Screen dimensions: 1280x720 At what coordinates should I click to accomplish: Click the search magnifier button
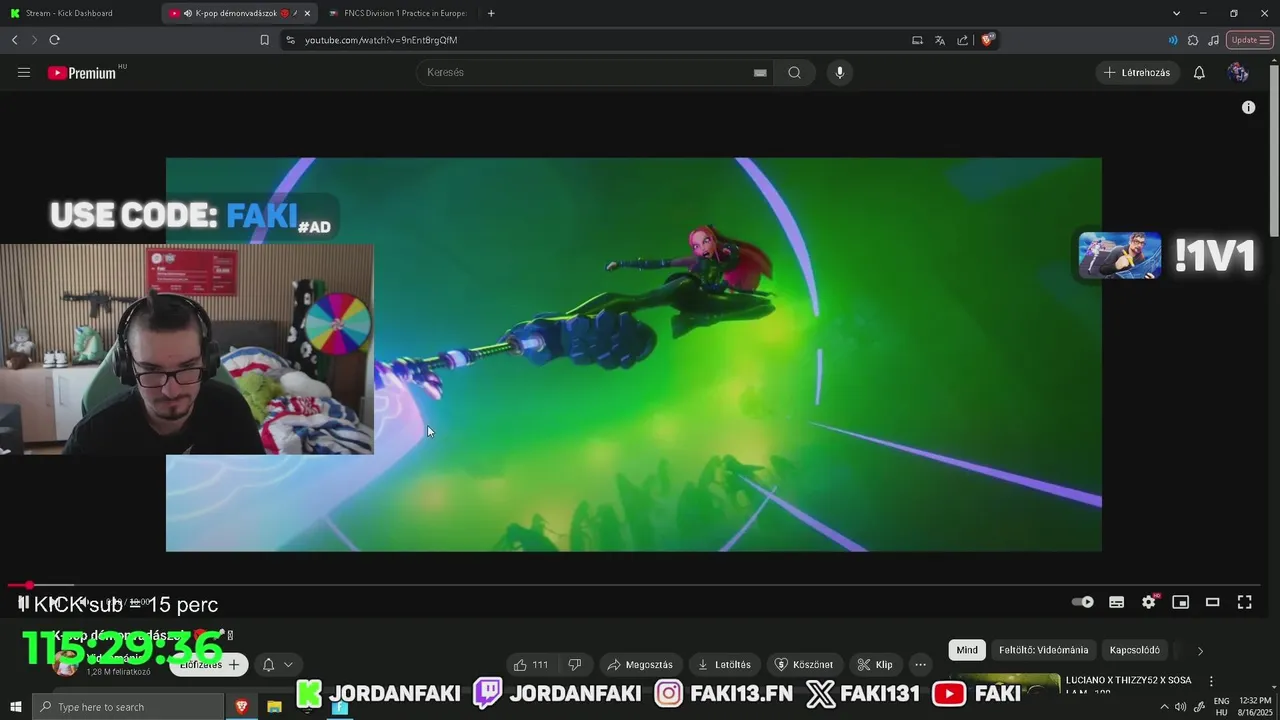tap(794, 72)
